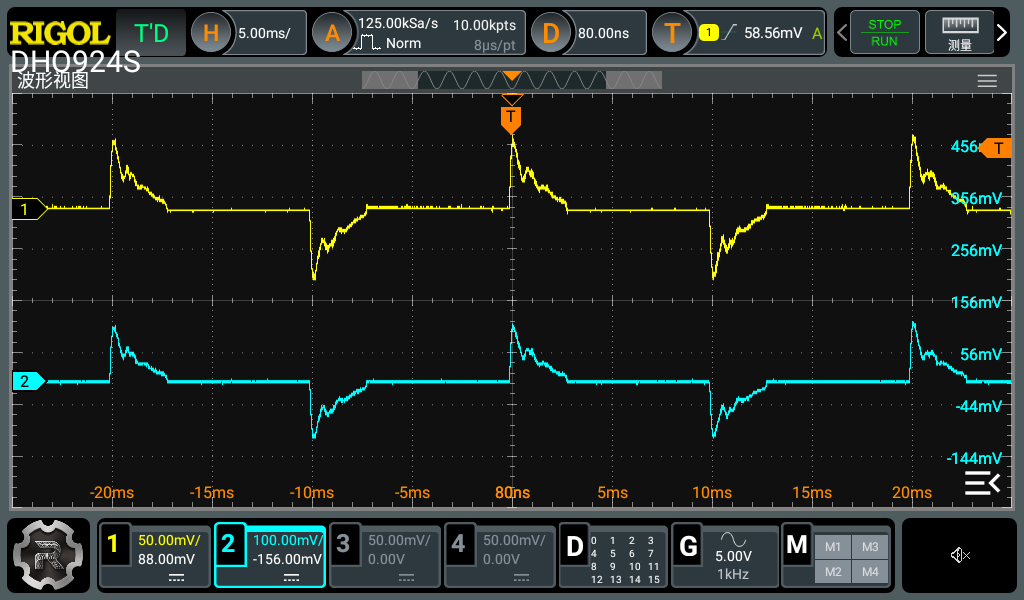
Task: Enable channel 3 from the bottom bar
Action: click(x=343, y=543)
